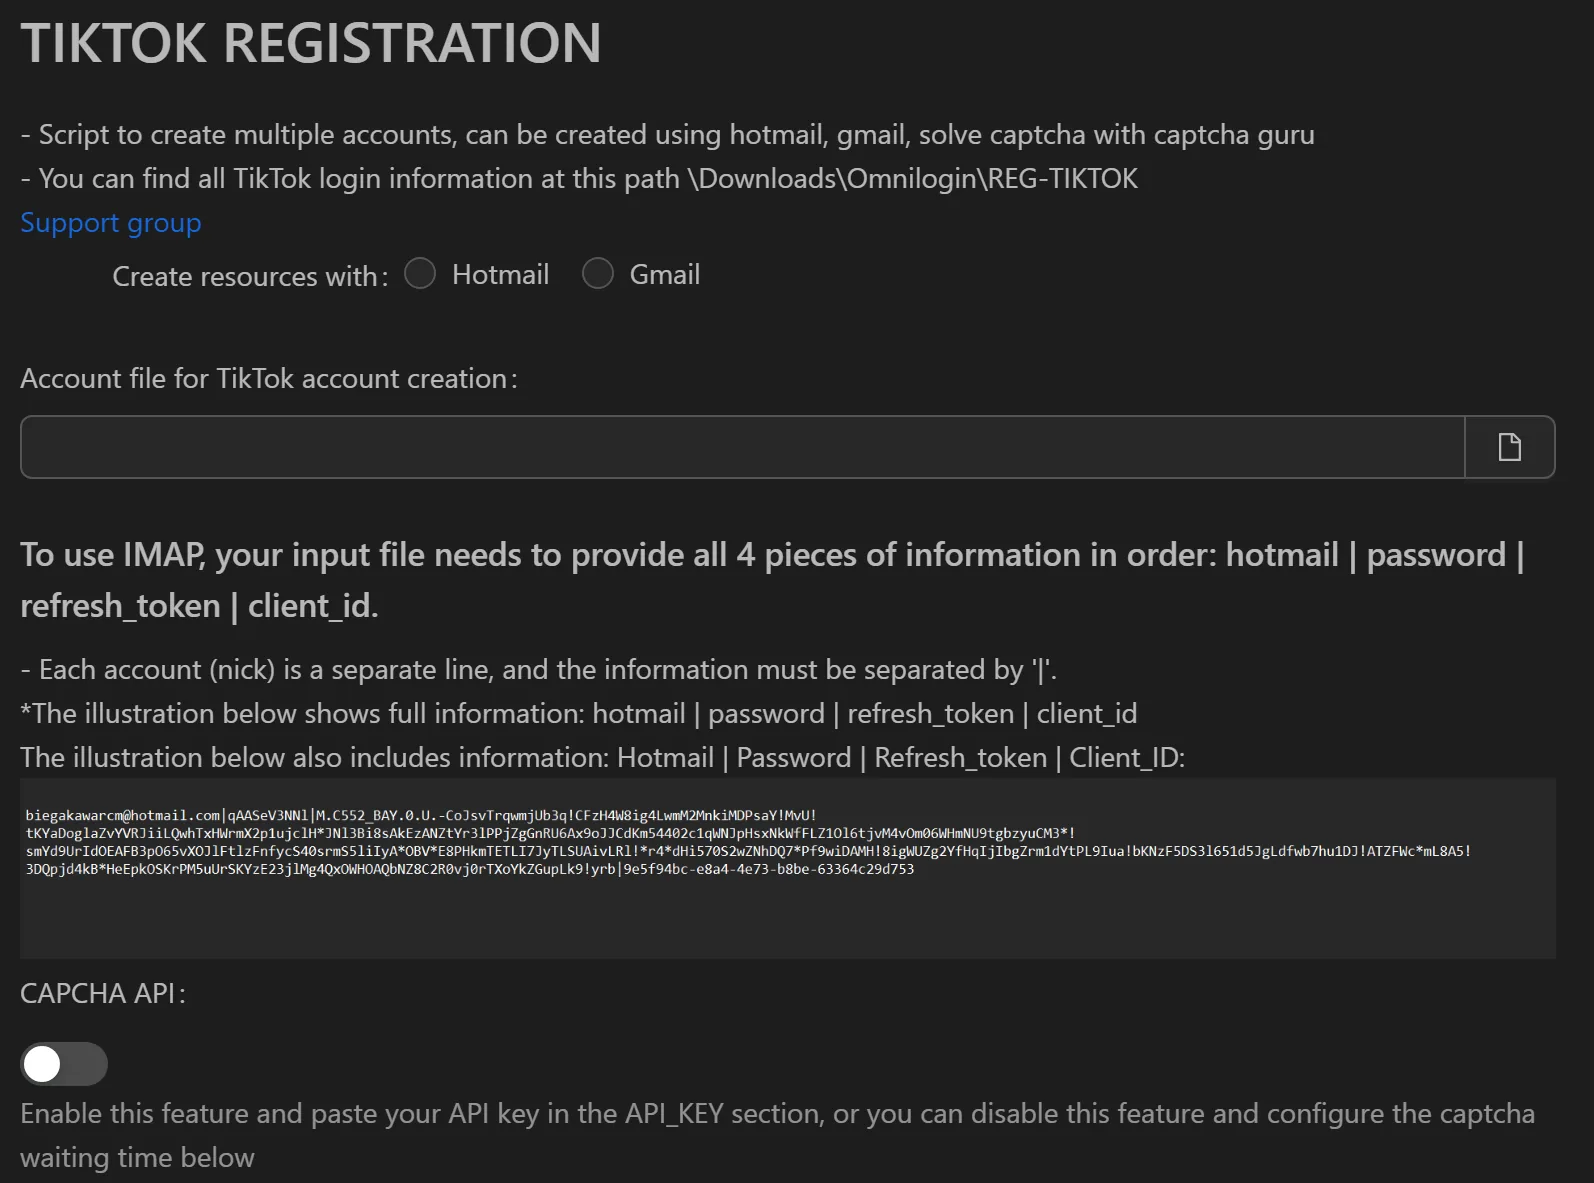This screenshot has height=1183, width=1594.
Task: Click the blue Support group hyperlink
Action: (x=110, y=222)
